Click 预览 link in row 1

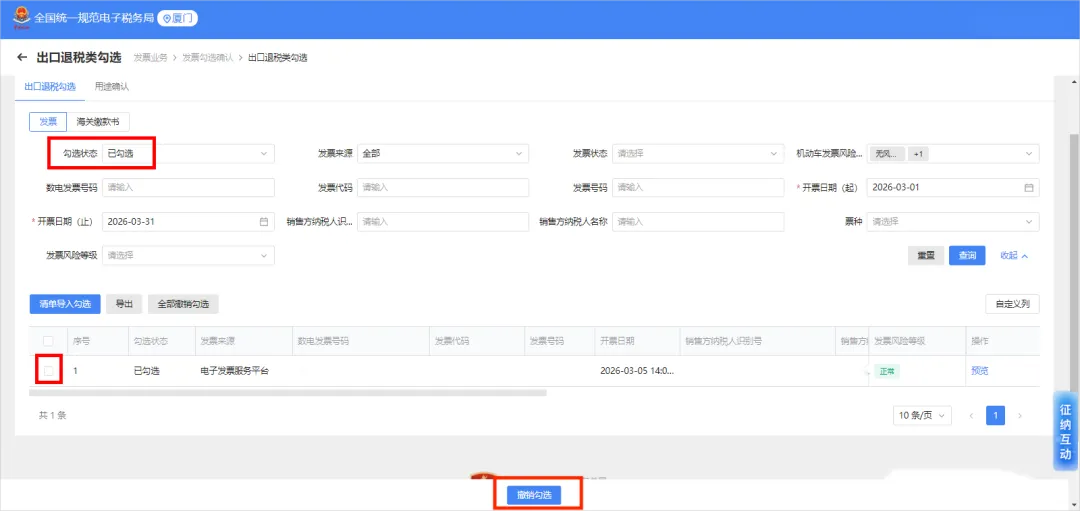click(979, 371)
